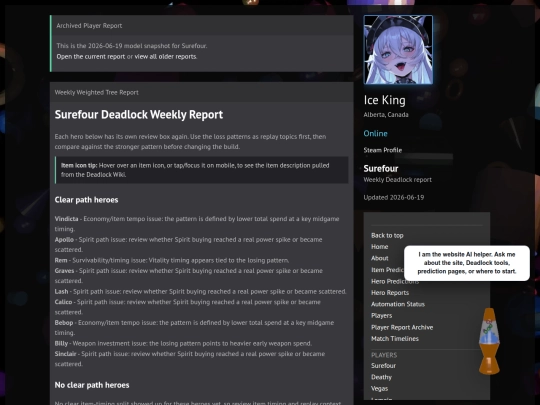
Task: Select player Surefour in players list
Action: [383, 366]
